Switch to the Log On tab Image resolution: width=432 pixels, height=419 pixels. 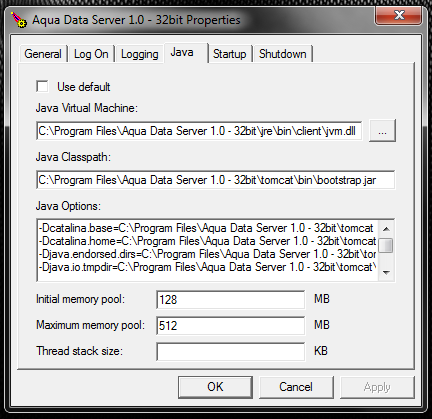click(91, 54)
